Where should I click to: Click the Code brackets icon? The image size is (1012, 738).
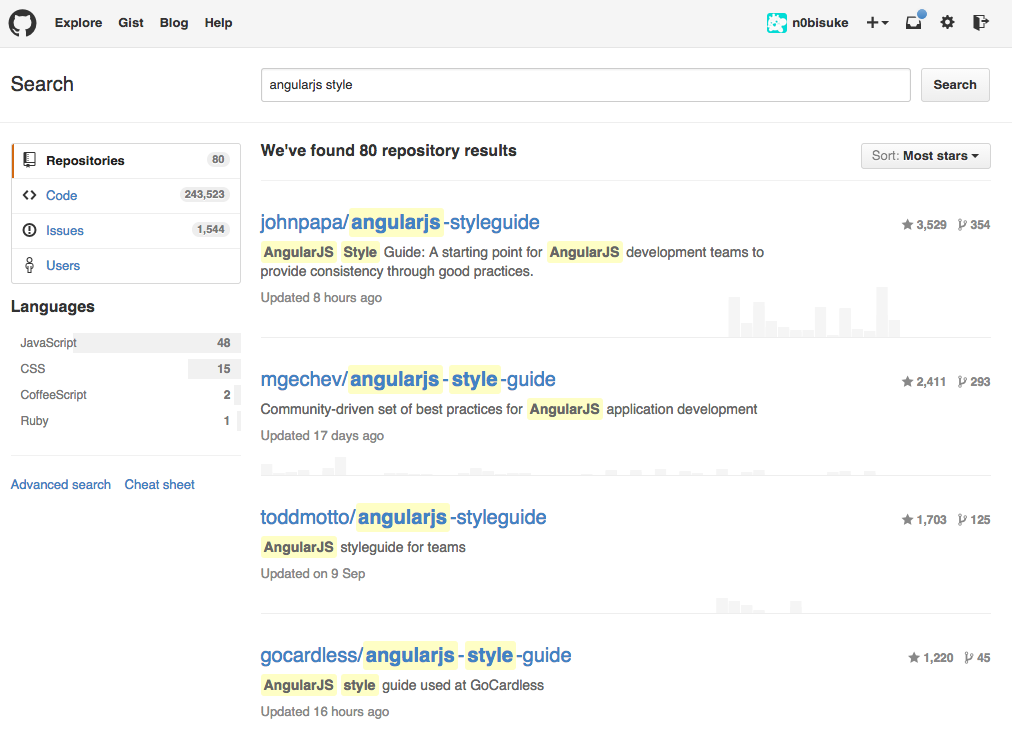point(29,195)
